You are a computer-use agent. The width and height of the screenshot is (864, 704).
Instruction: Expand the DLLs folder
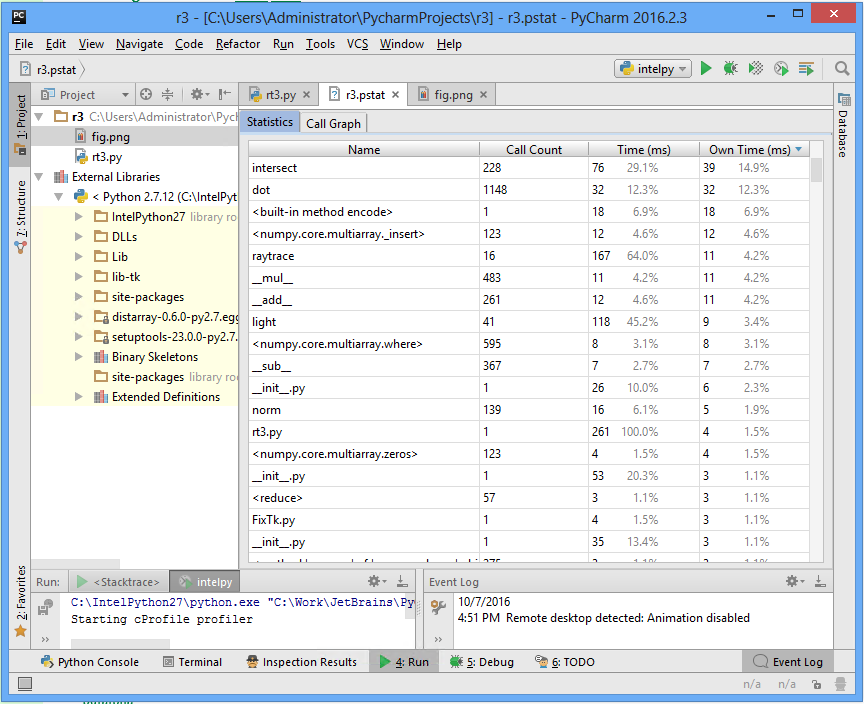(x=79, y=236)
